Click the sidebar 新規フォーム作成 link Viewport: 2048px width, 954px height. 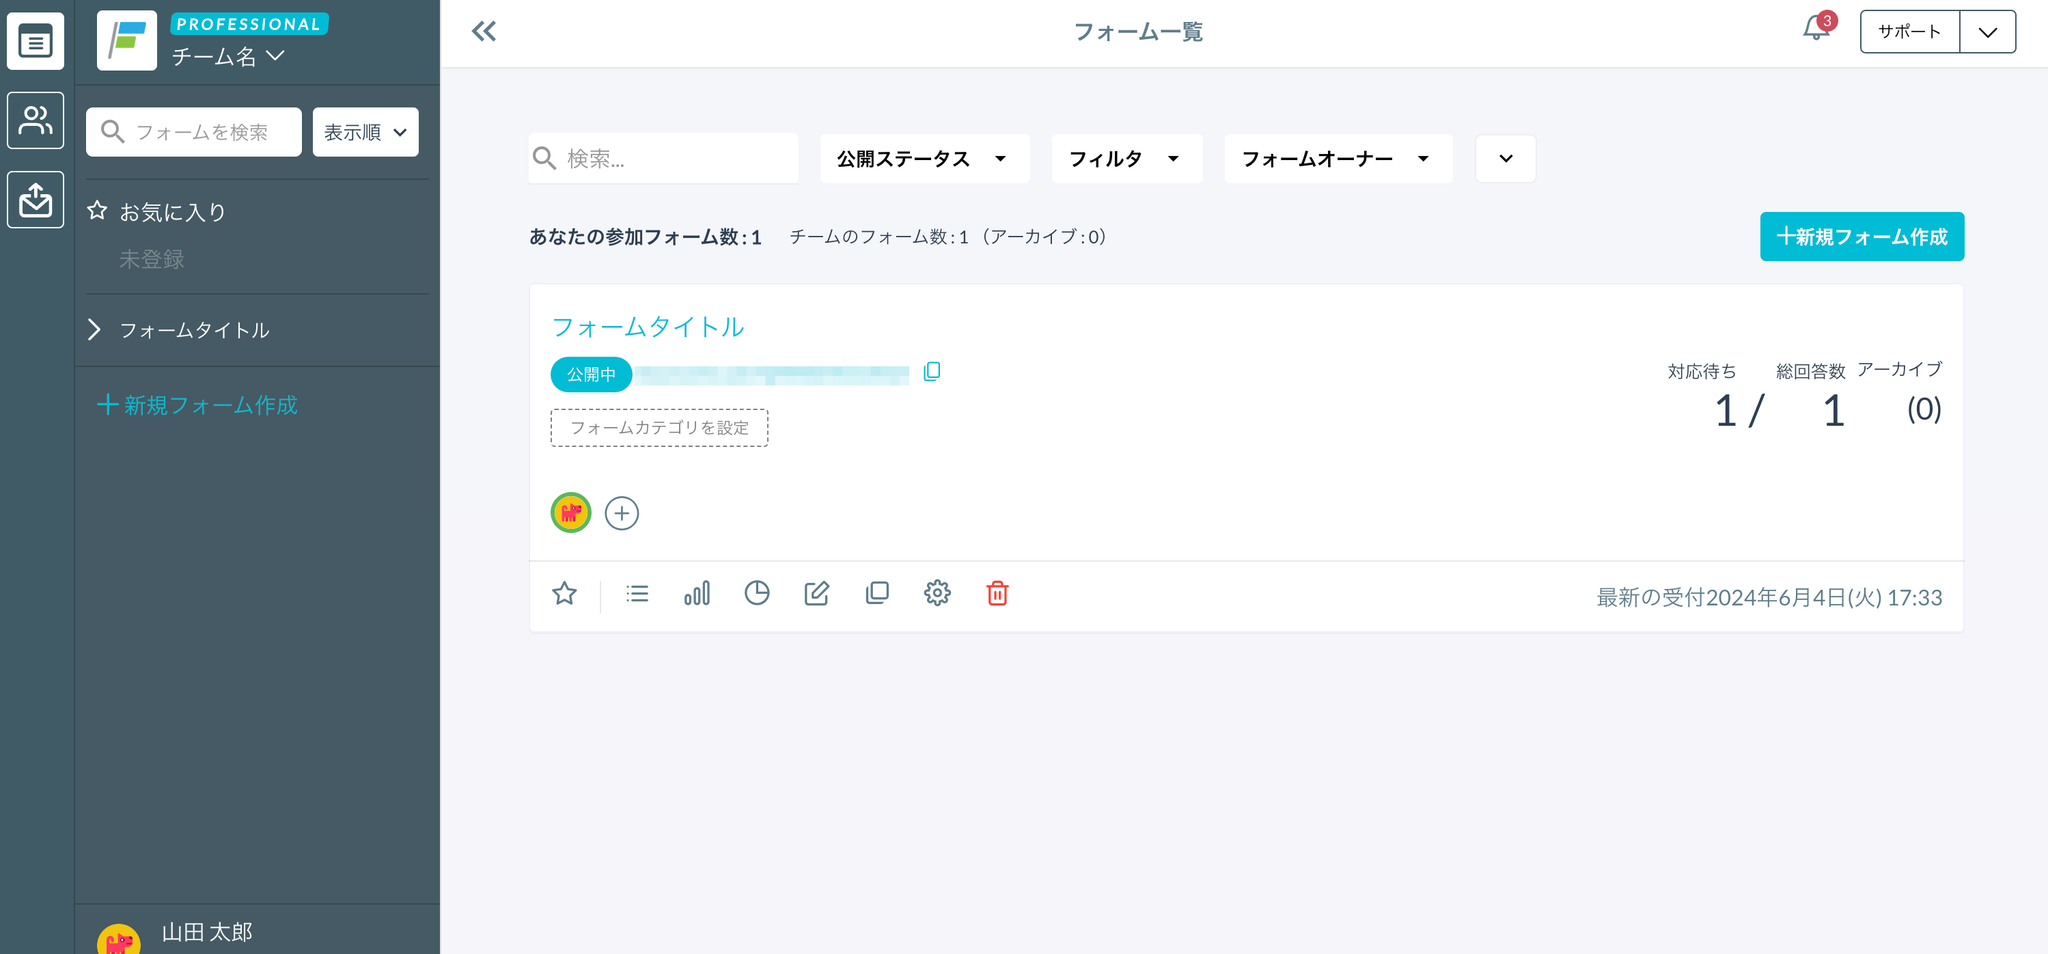coord(197,405)
